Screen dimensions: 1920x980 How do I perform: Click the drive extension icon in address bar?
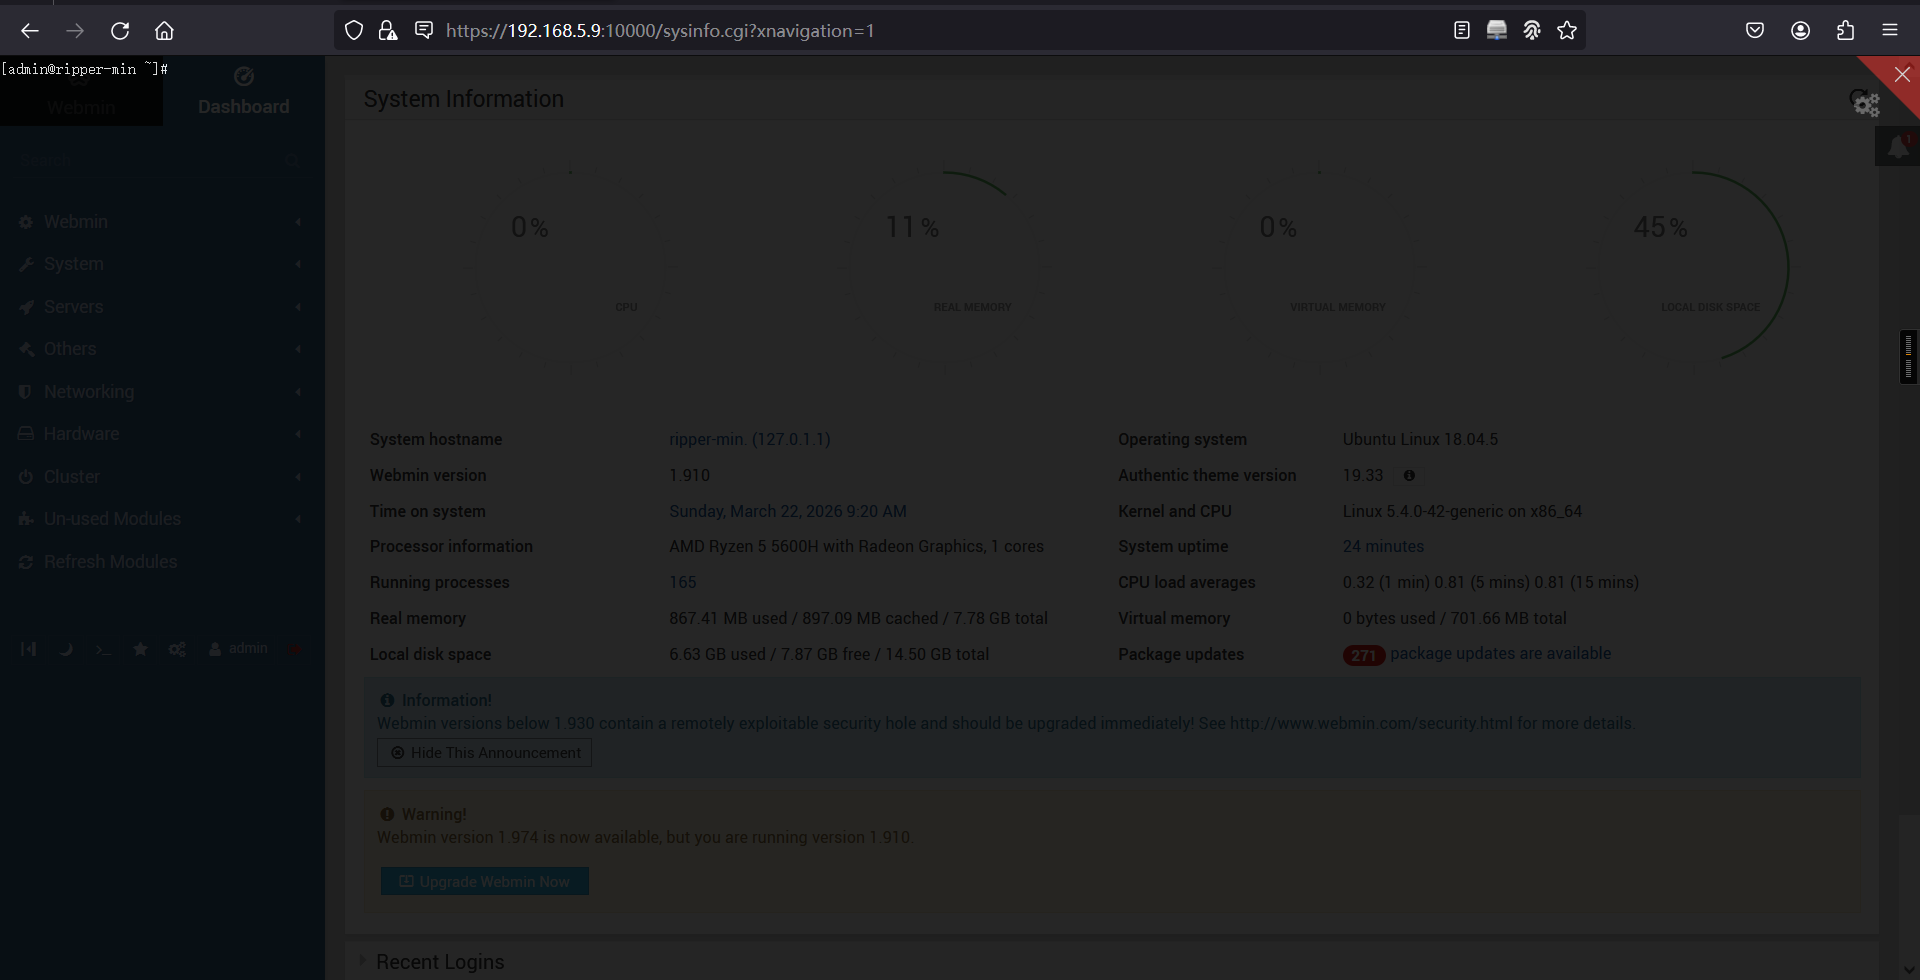pos(1497,31)
